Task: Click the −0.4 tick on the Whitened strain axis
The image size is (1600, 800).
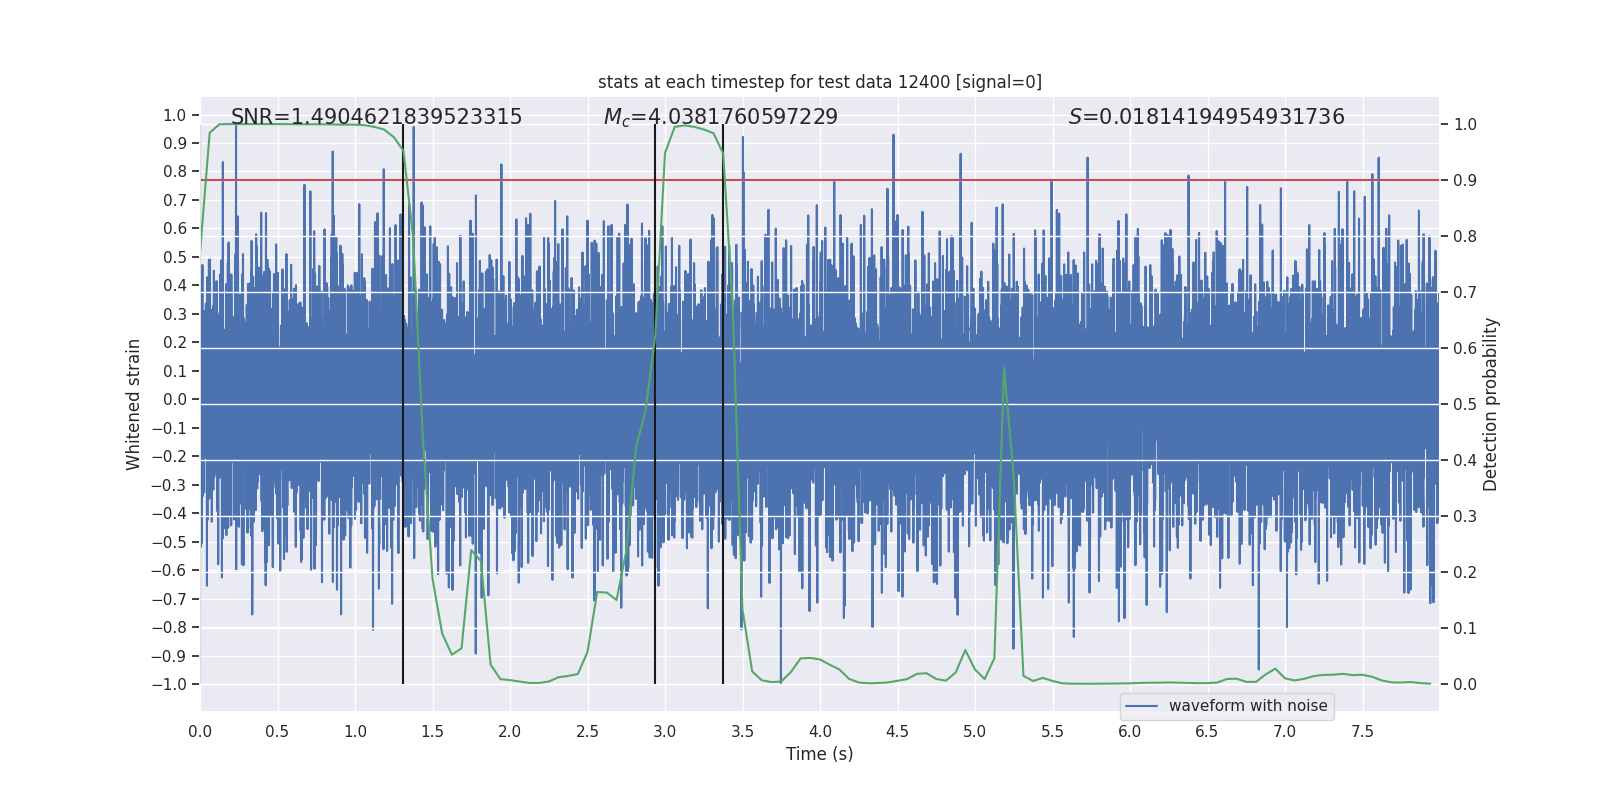Action: pyautogui.click(x=169, y=514)
